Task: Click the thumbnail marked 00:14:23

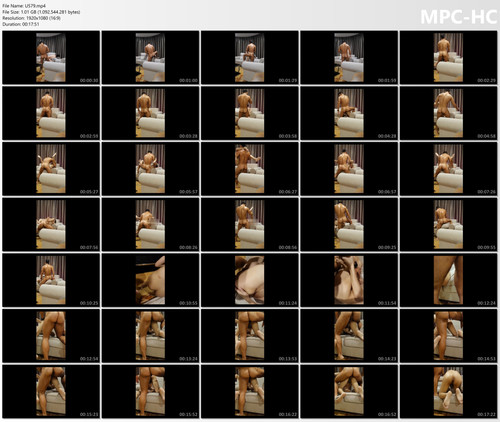Action: click(349, 336)
